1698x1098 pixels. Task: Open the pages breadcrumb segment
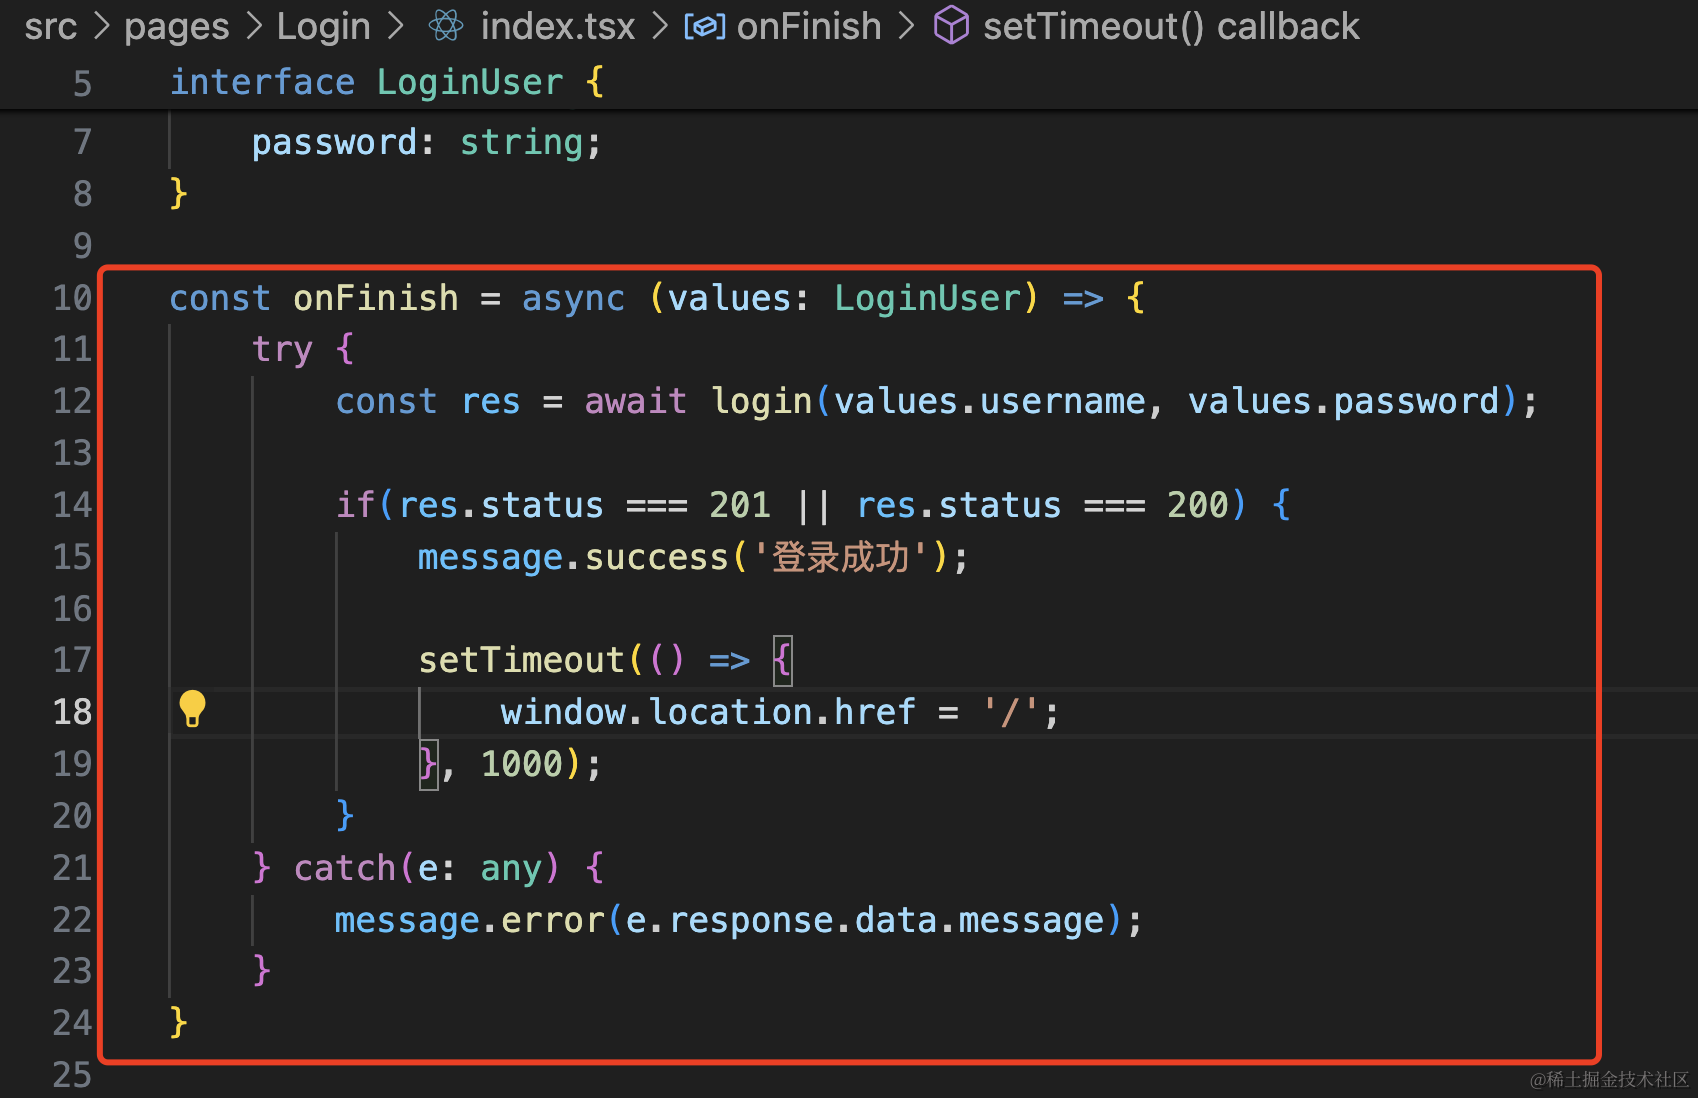coord(176,26)
